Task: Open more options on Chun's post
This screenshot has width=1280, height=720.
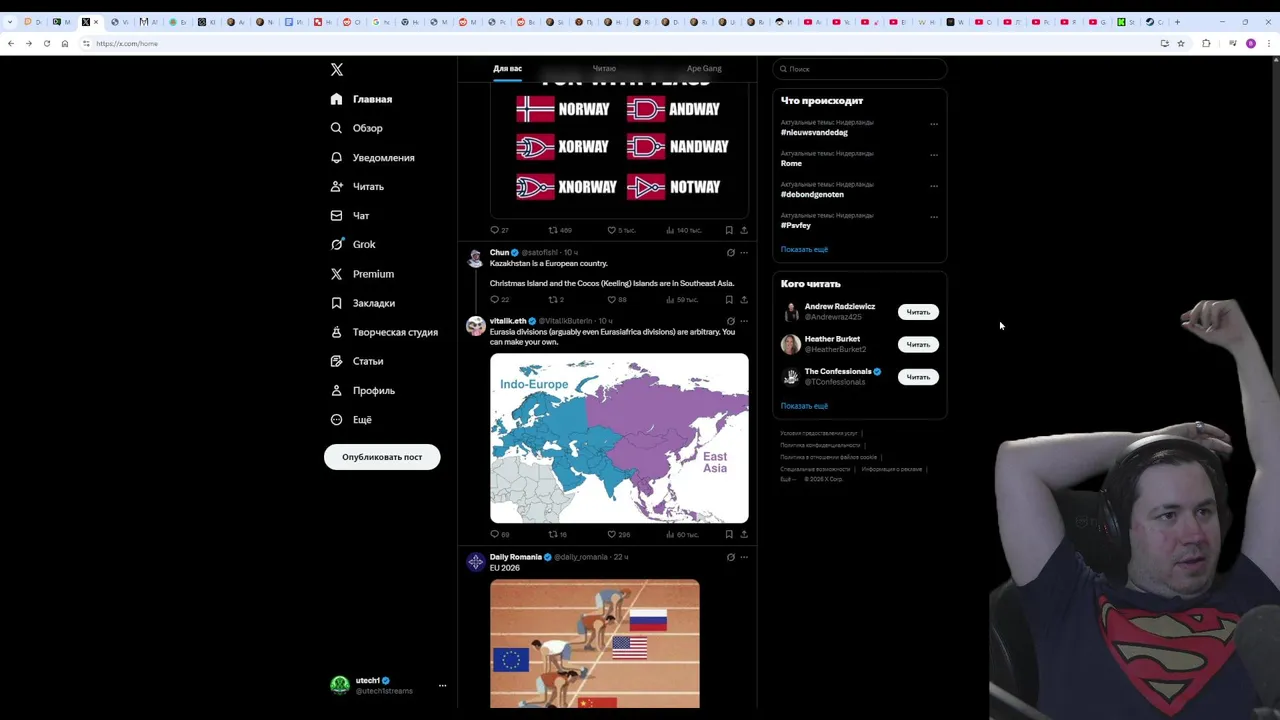Action: point(744,252)
